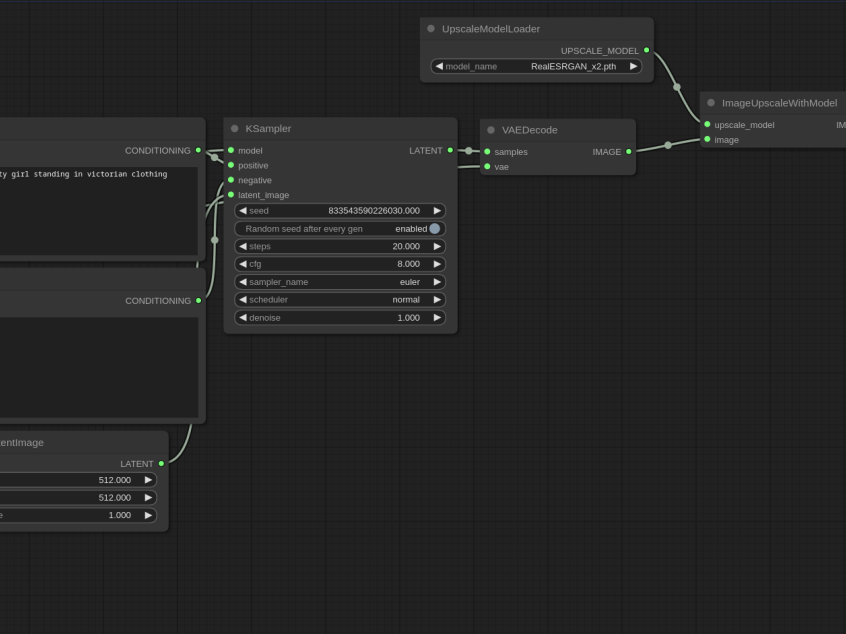Decrease steps using the left arrow

coord(243,246)
